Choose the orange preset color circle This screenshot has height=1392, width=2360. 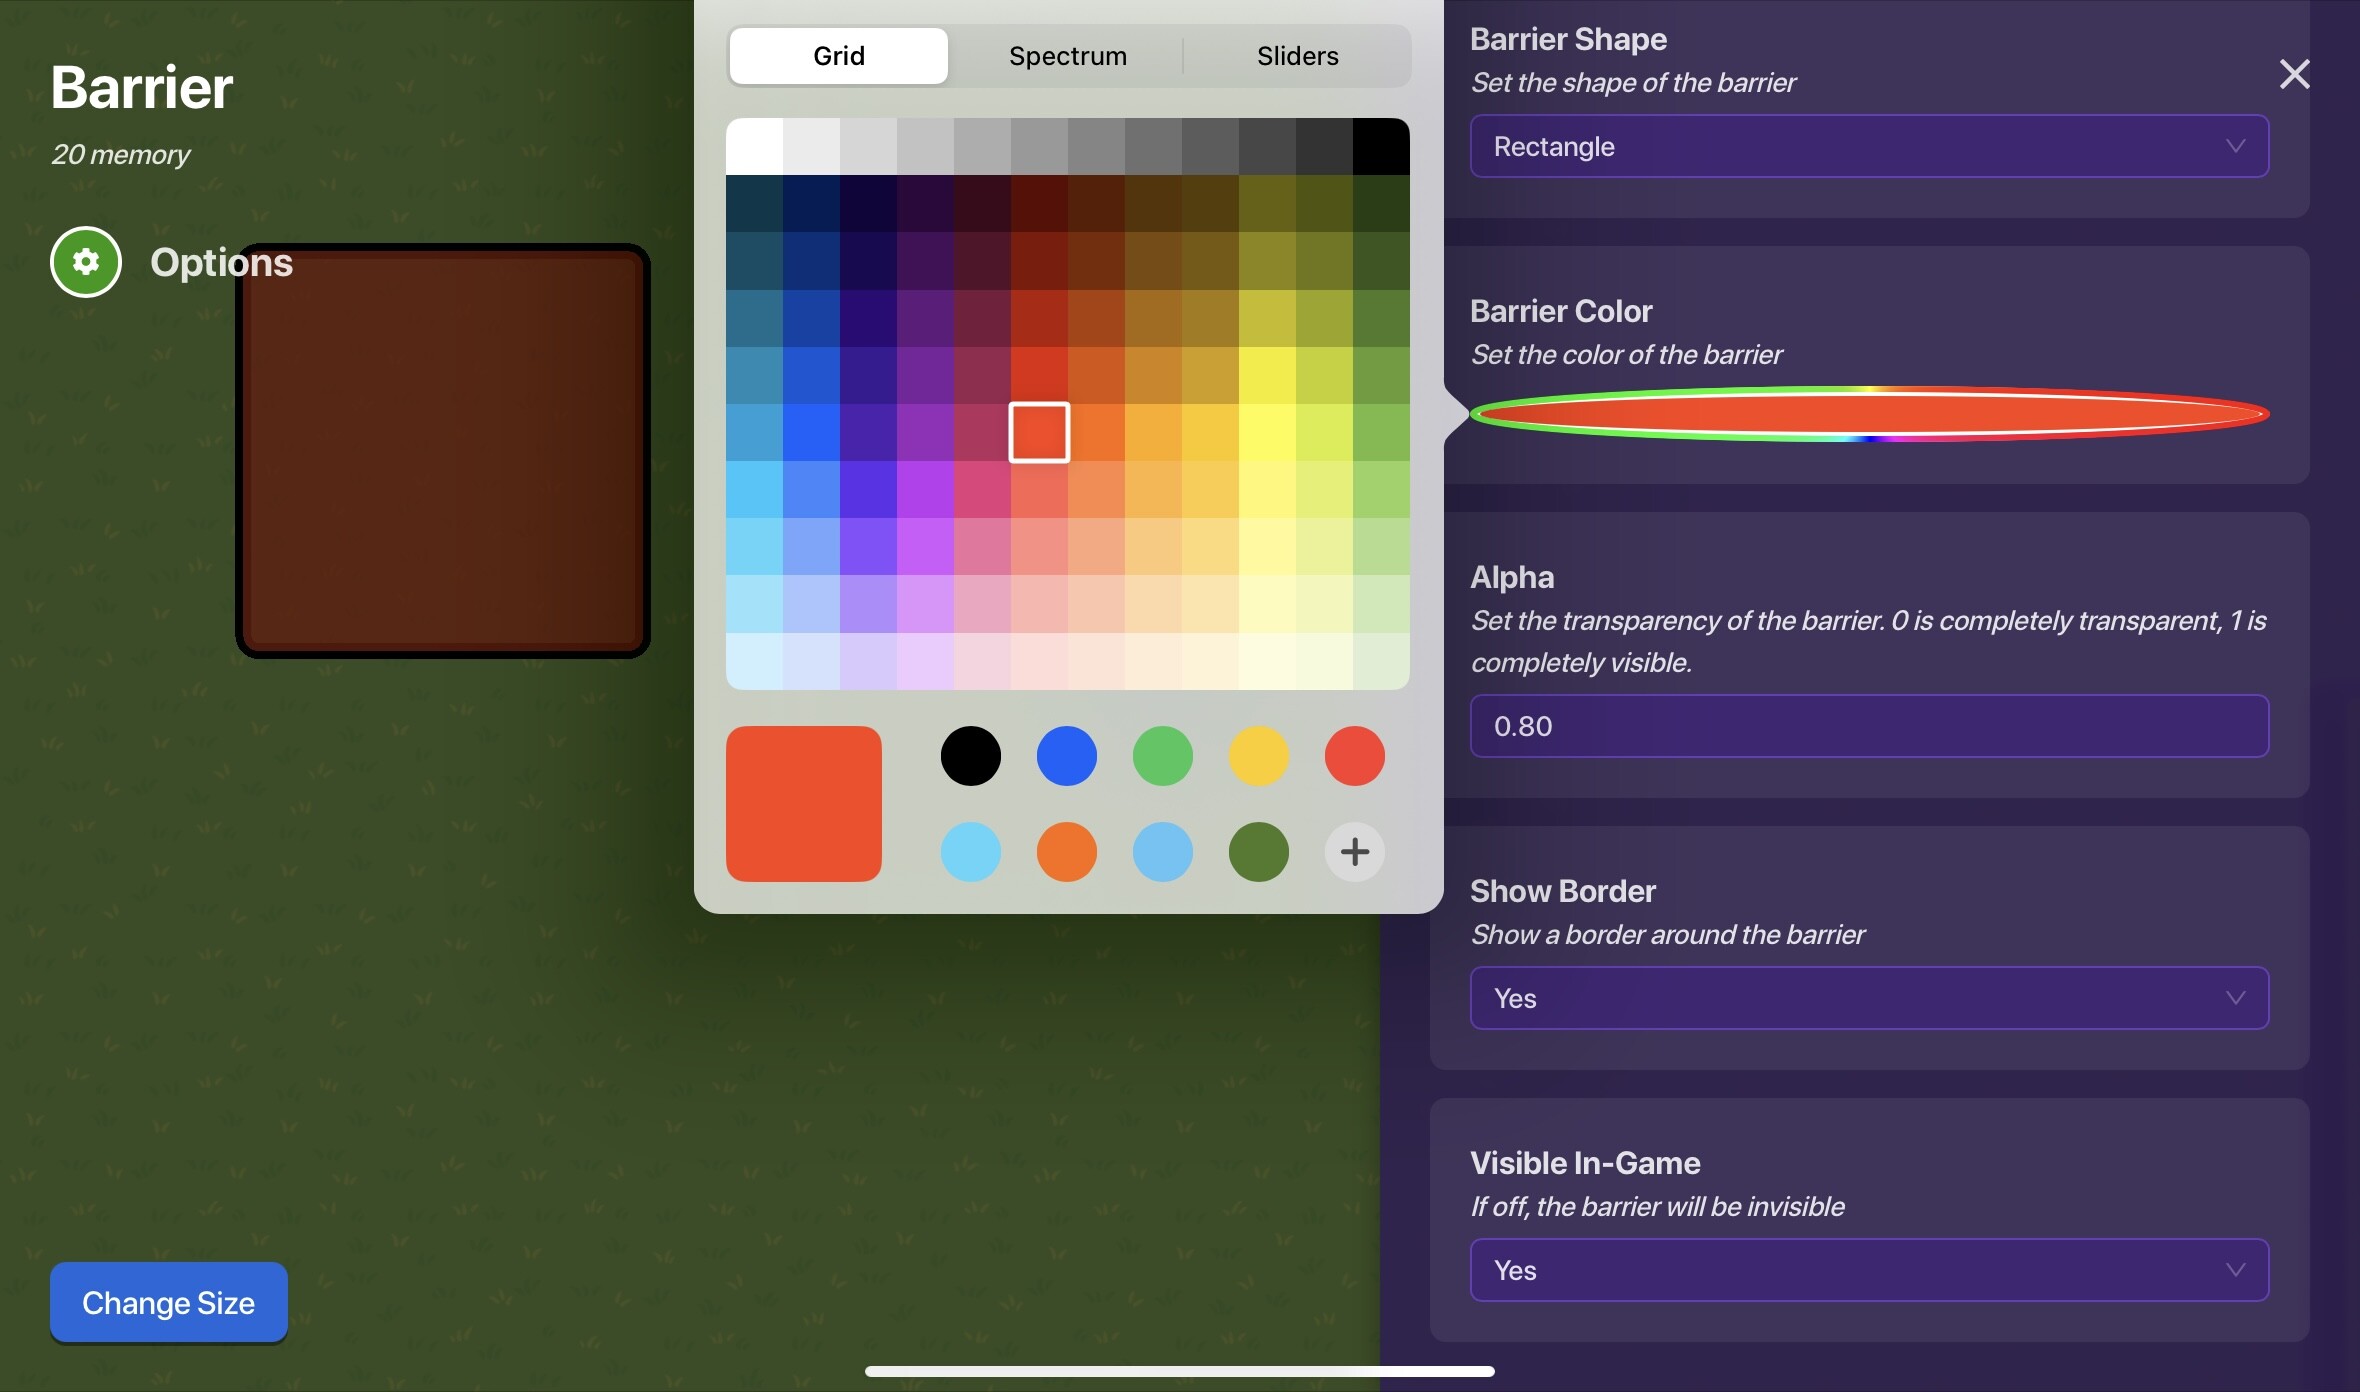(x=1066, y=852)
